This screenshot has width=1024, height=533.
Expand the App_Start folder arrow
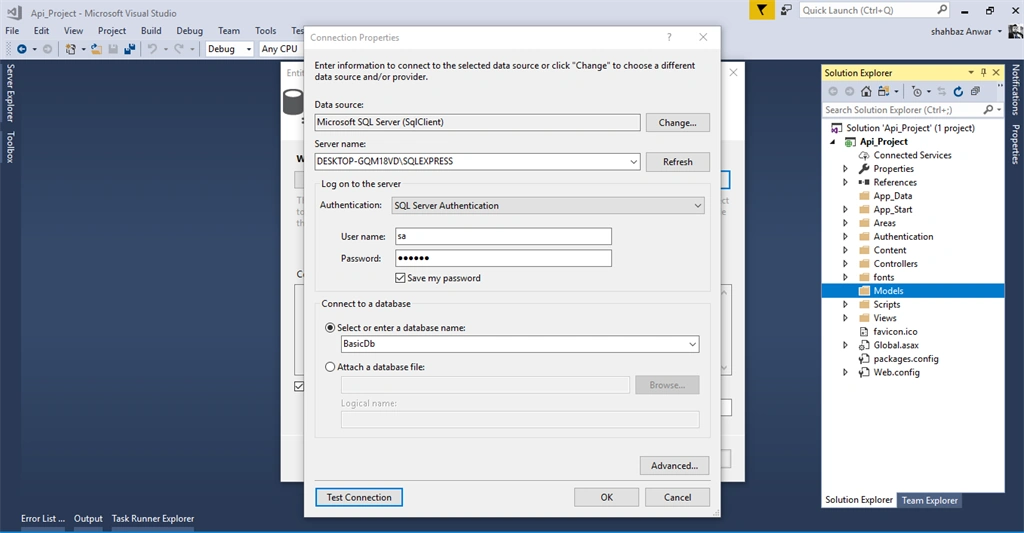[845, 210]
